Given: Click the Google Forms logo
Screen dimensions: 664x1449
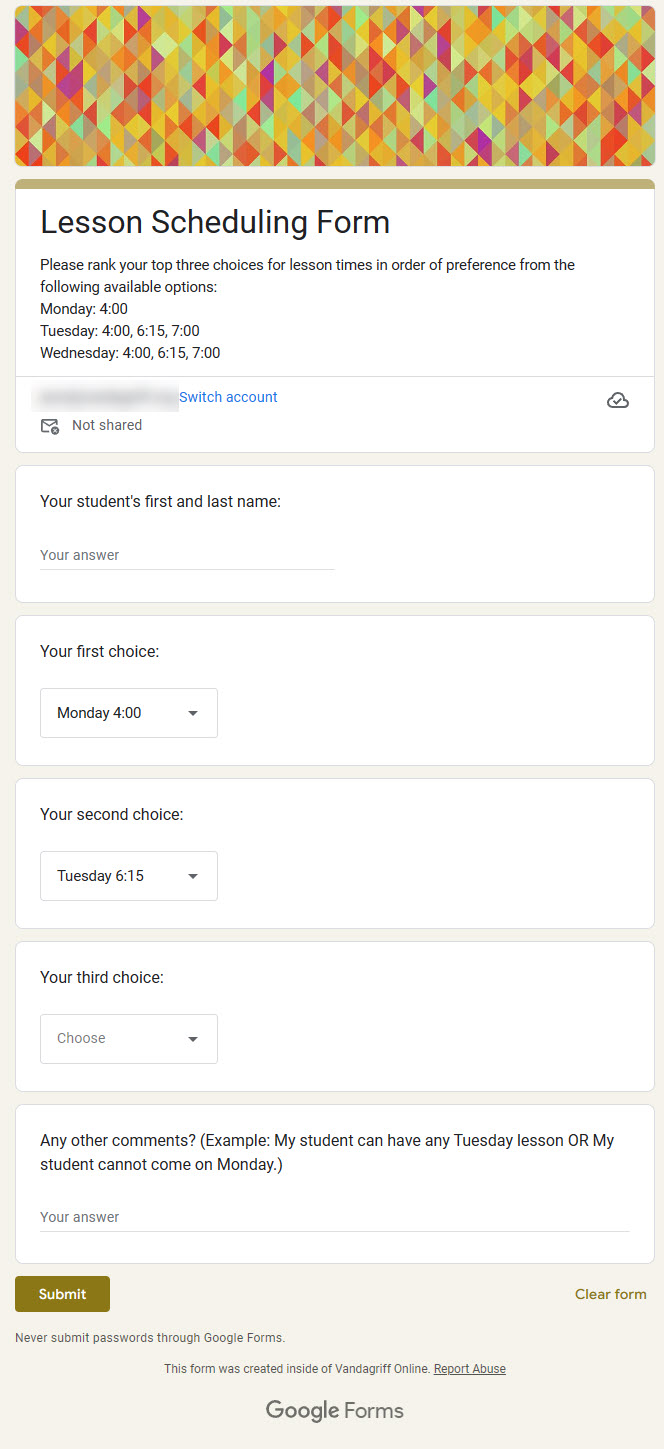Looking at the screenshot, I should (x=334, y=1411).
